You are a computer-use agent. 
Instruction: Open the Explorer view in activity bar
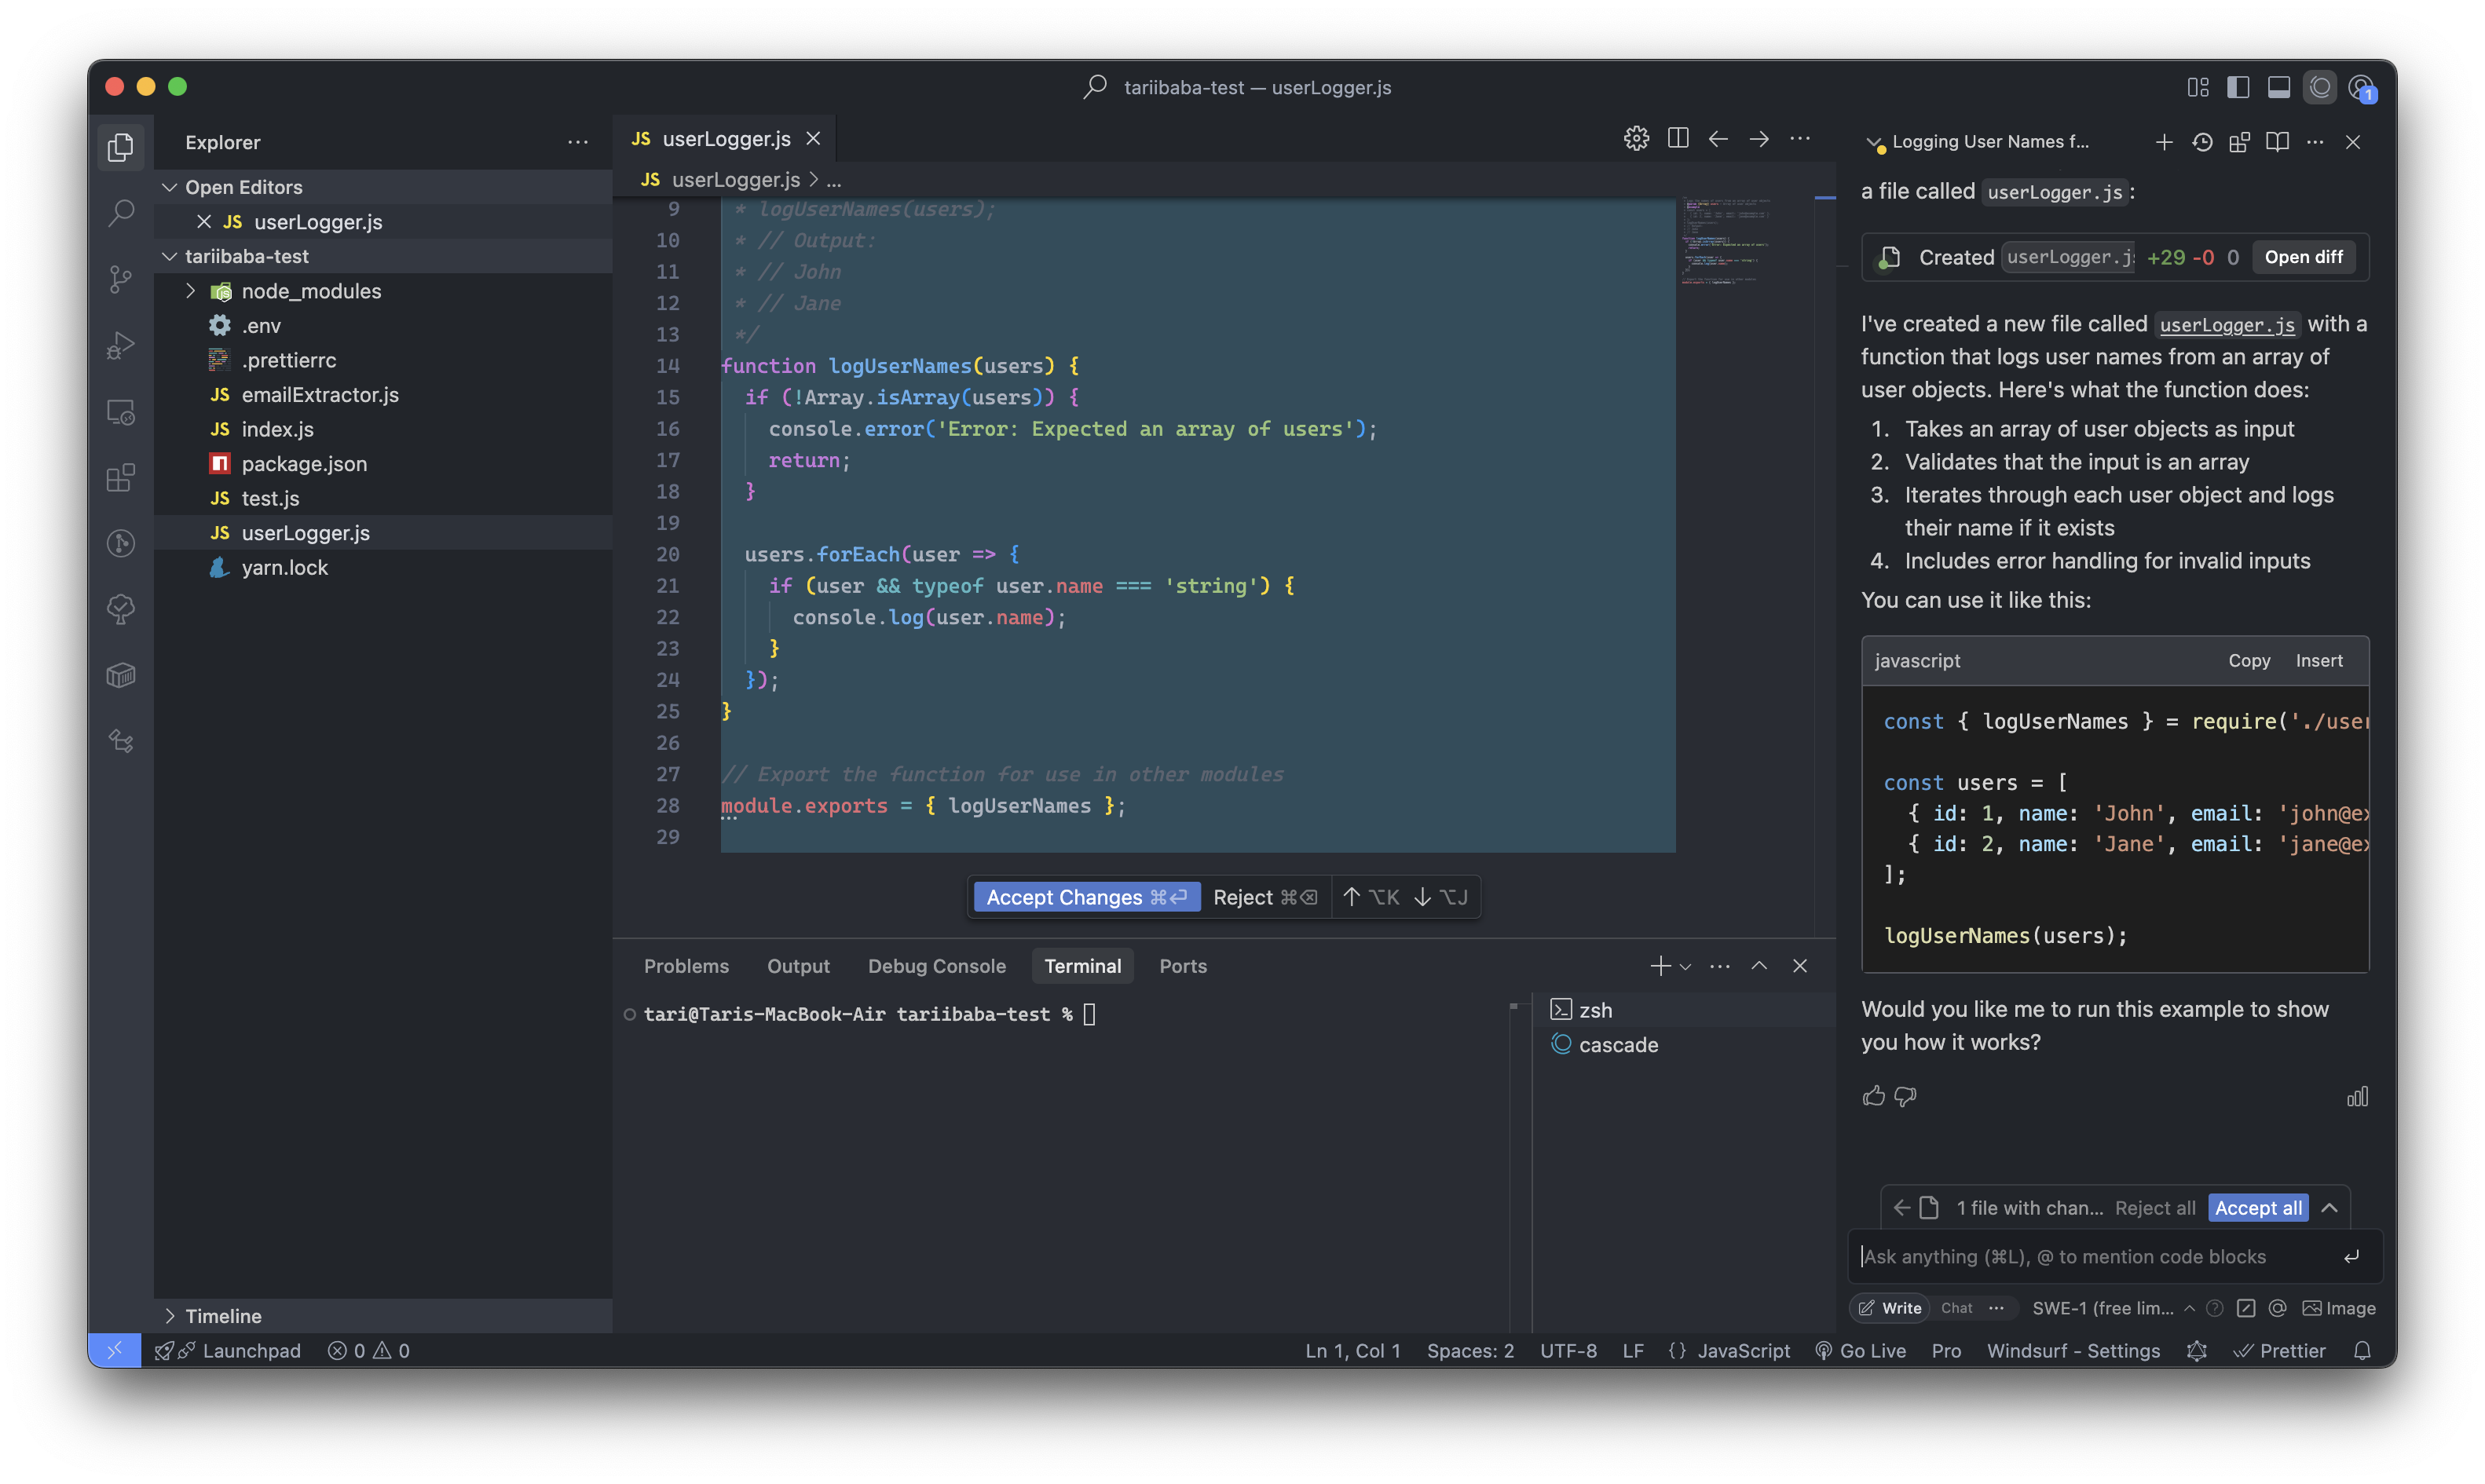tap(121, 147)
